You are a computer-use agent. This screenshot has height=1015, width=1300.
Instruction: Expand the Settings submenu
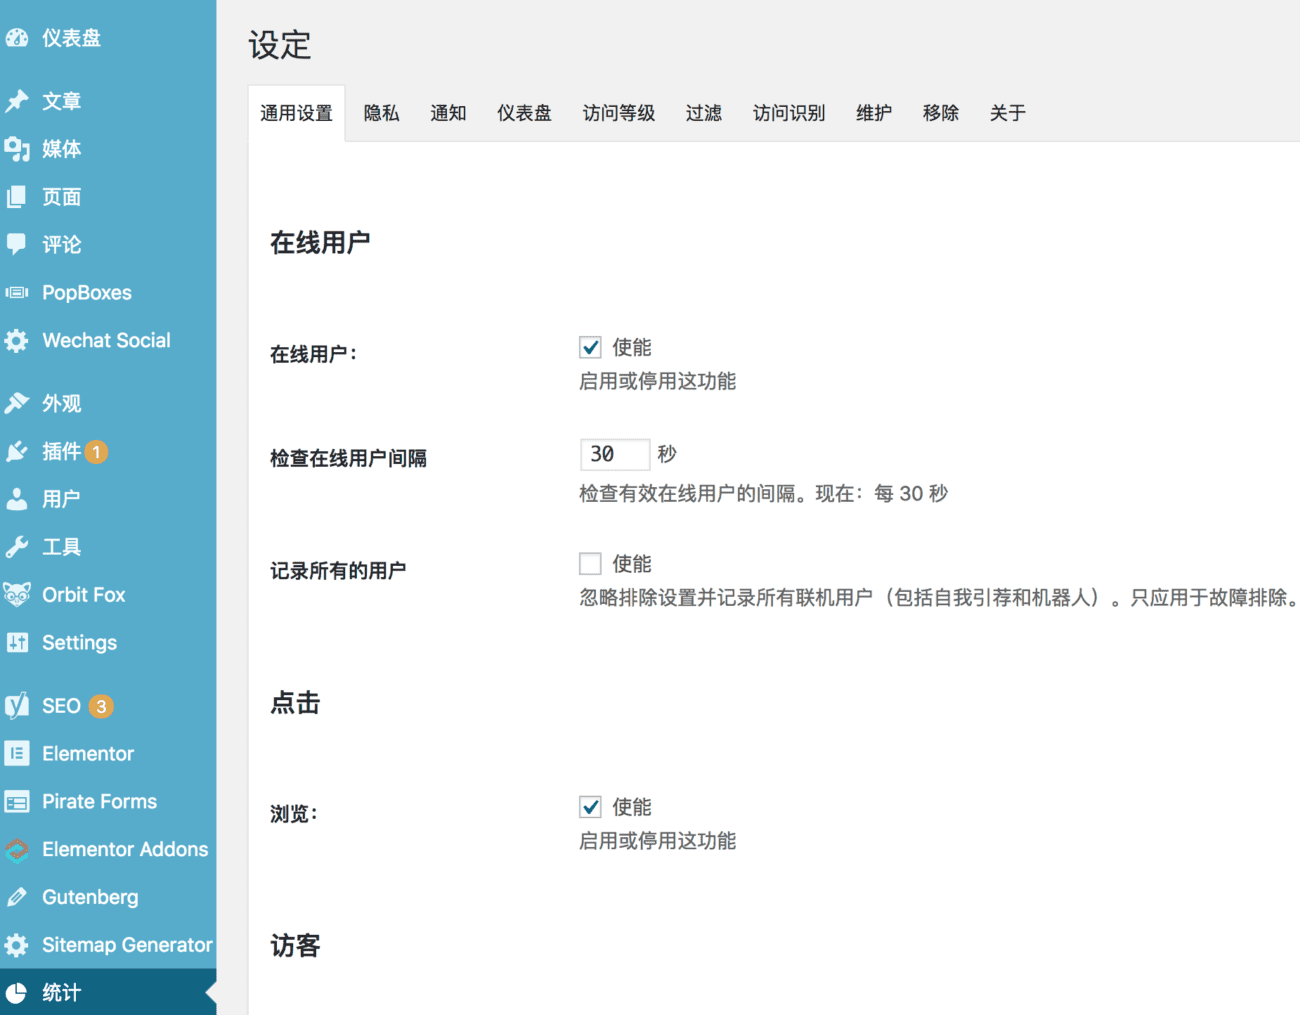pyautogui.click(x=79, y=642)
